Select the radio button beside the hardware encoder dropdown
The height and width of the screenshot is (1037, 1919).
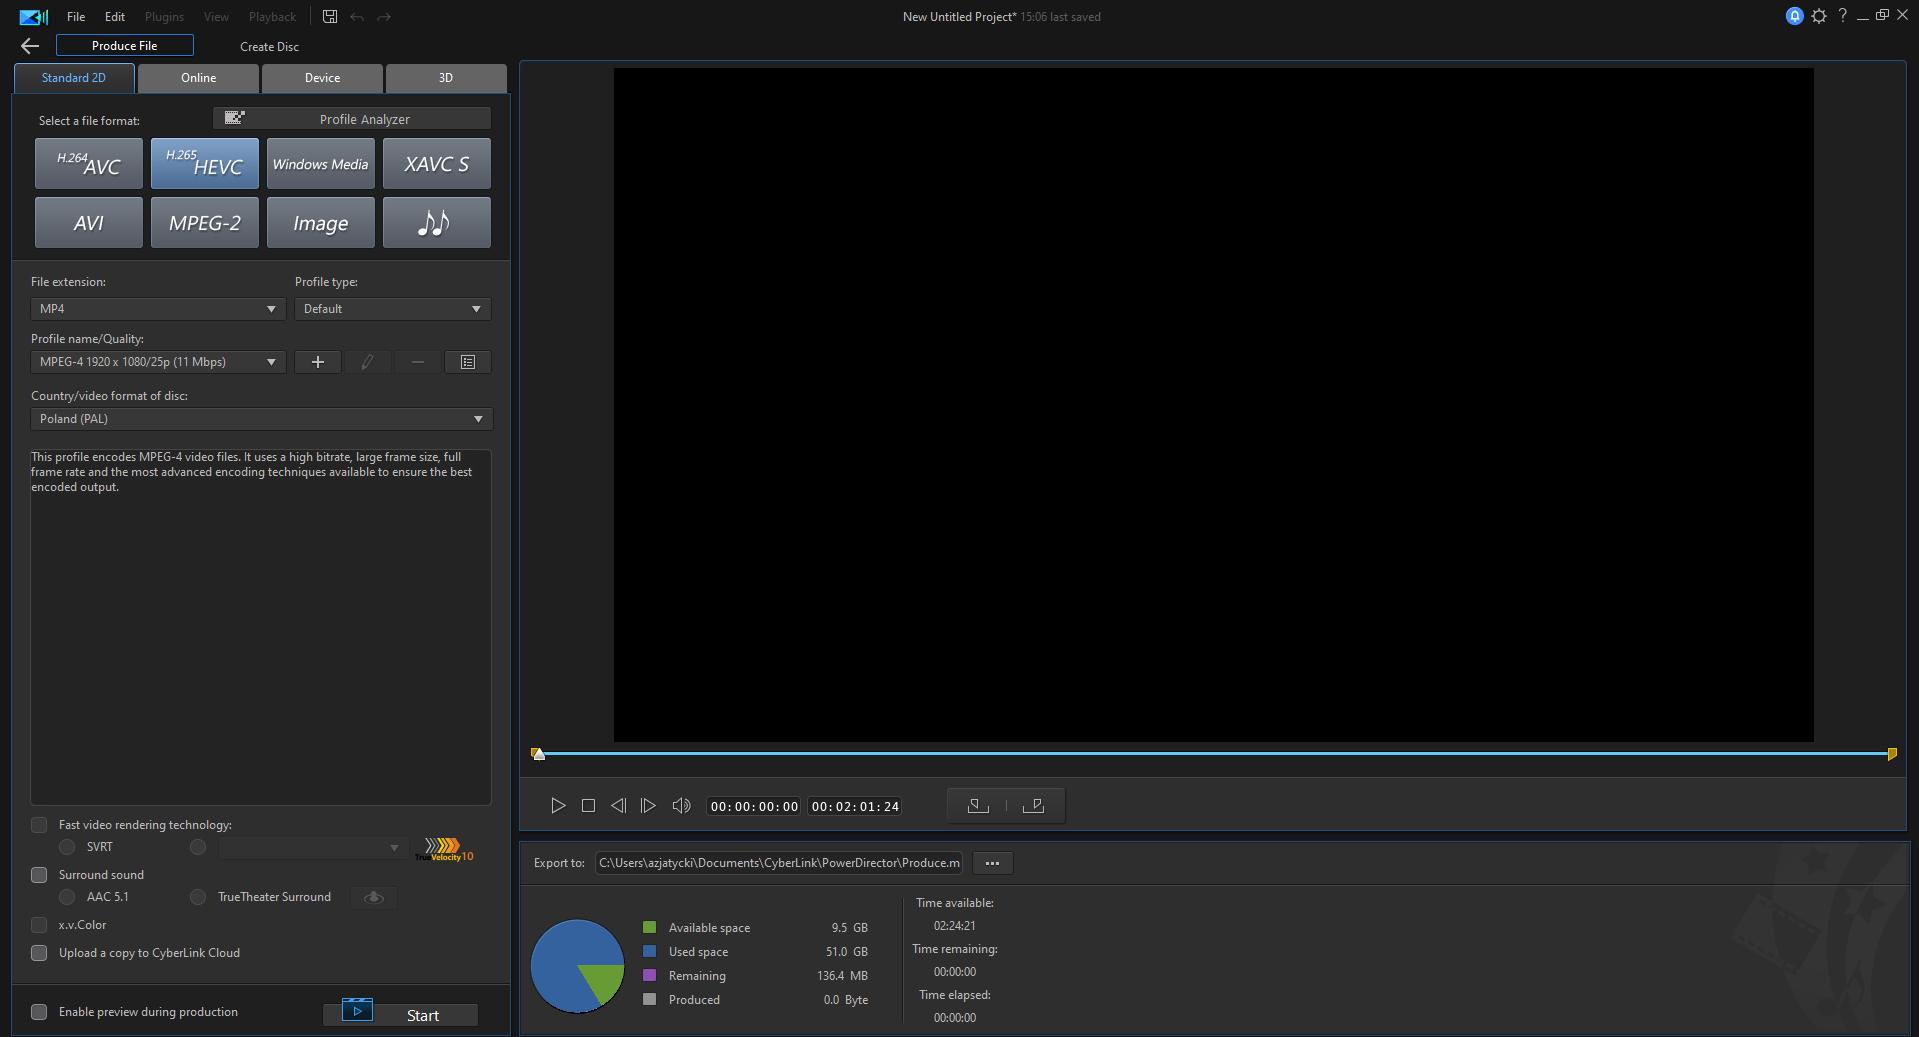[x=198, y=847]
